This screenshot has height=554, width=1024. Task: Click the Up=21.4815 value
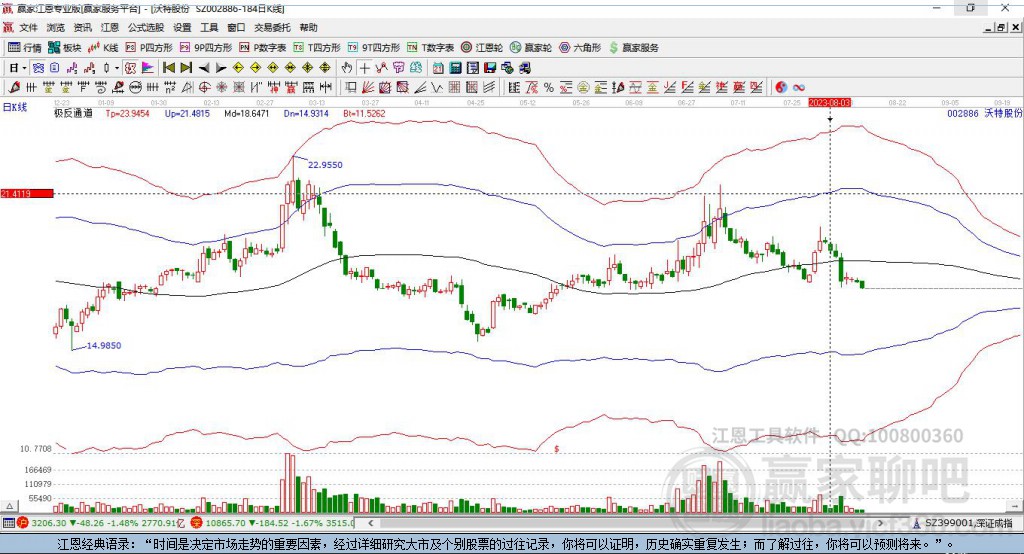(x=187, y=113)
